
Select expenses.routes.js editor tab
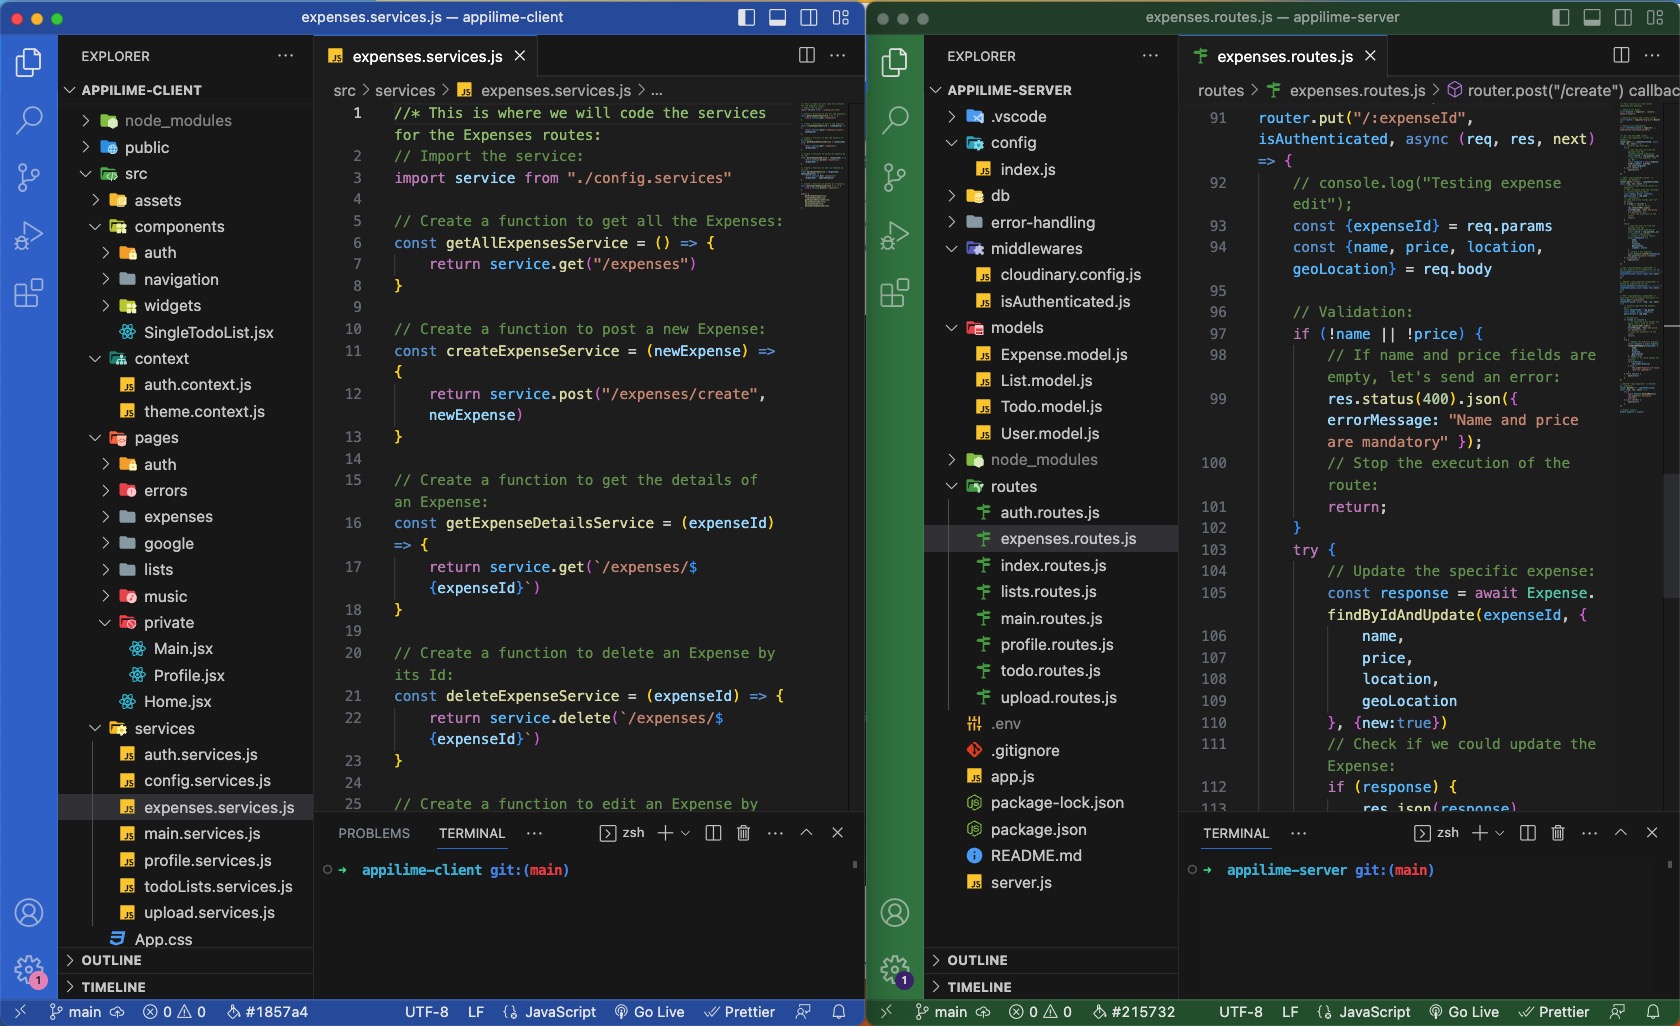[1284, 56]
